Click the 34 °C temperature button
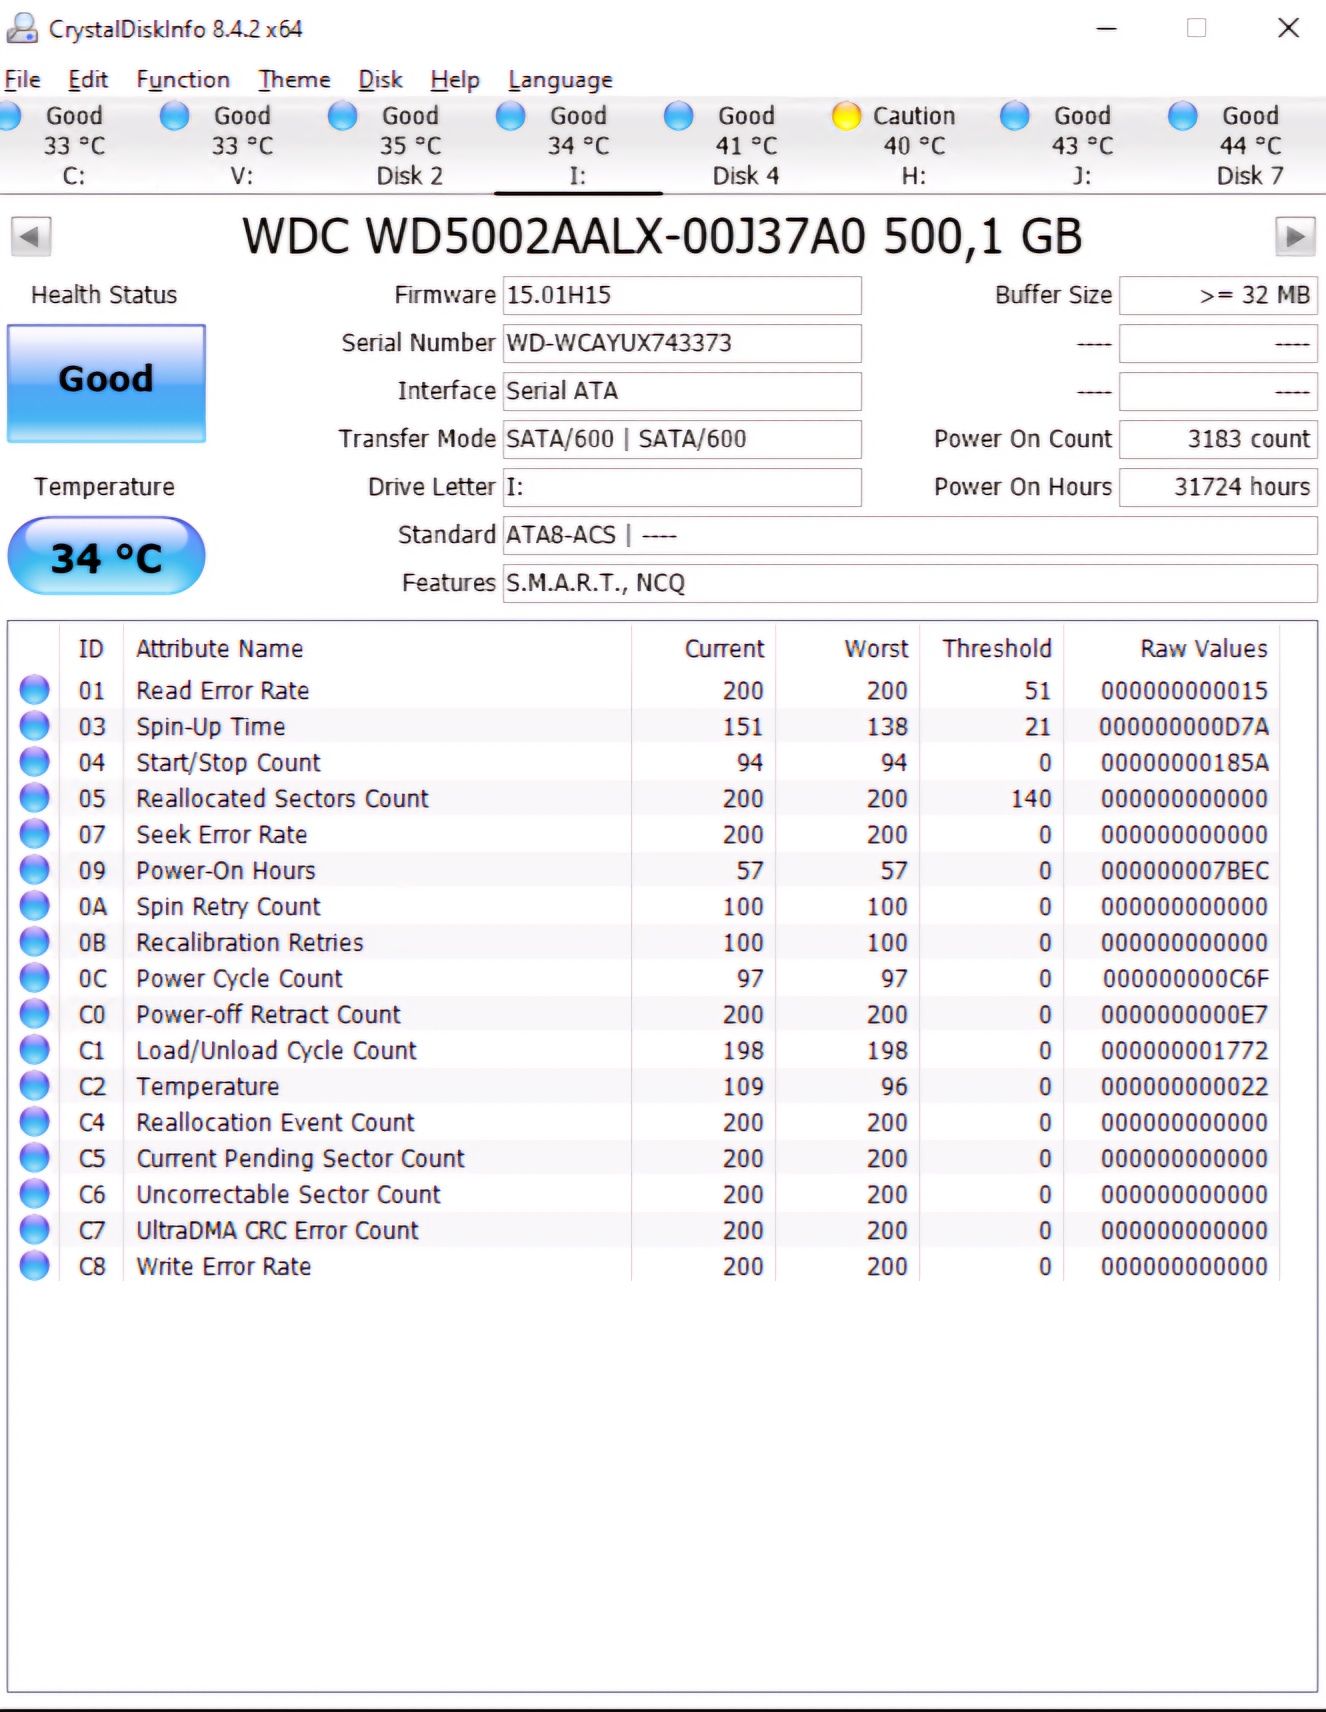The image size is (1326, 1712). 106,556
